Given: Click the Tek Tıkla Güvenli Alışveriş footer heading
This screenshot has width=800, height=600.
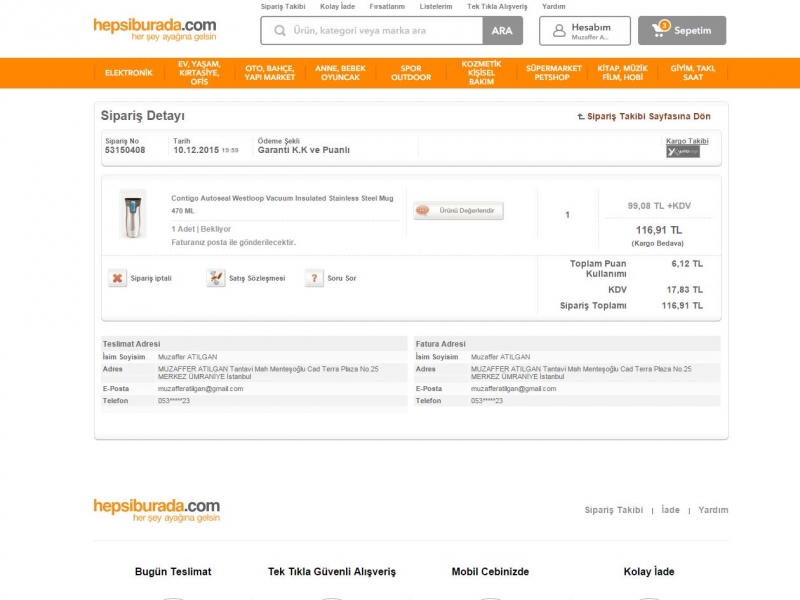Looking at the screenshot, I should coord(332,571).
